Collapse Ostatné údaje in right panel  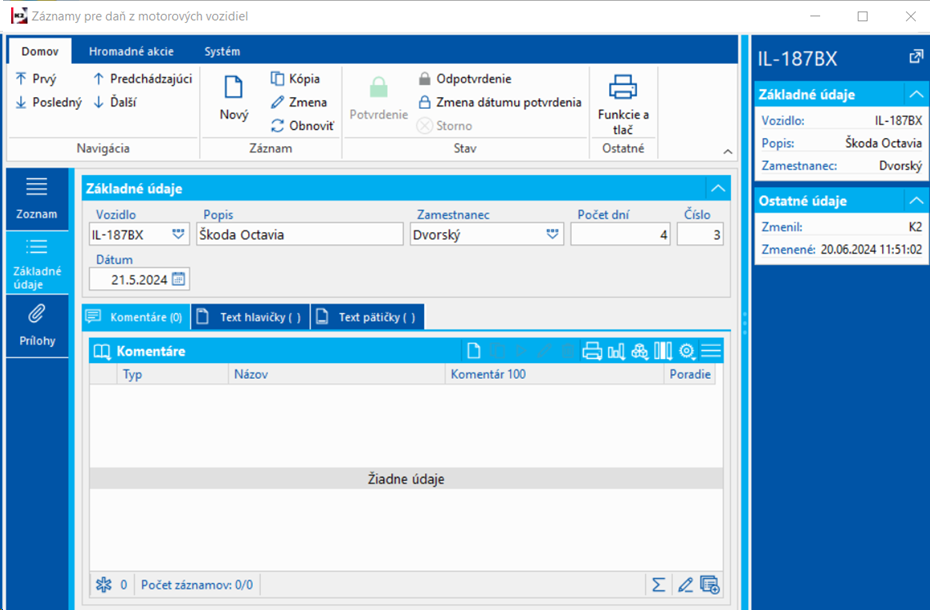click(916, 201)
